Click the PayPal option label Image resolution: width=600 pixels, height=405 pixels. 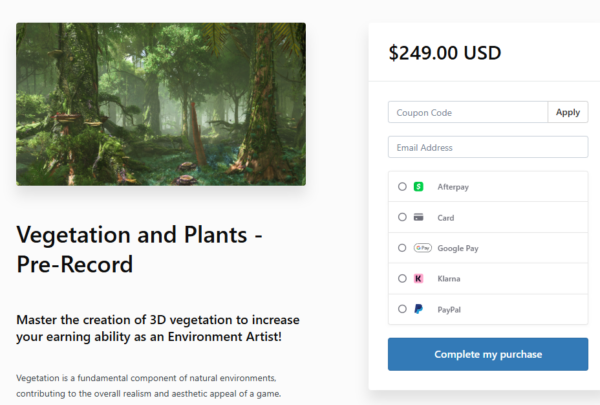[449, 309]
